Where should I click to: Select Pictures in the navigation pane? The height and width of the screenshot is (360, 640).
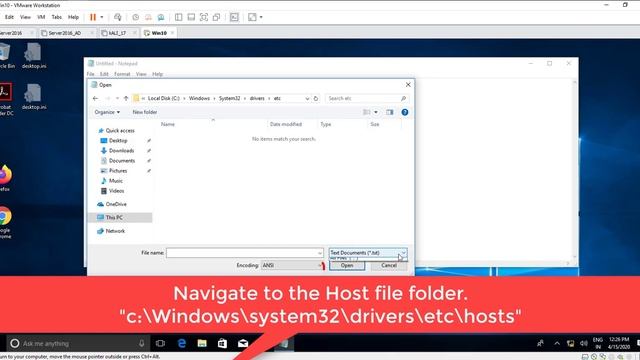(118, 171)
